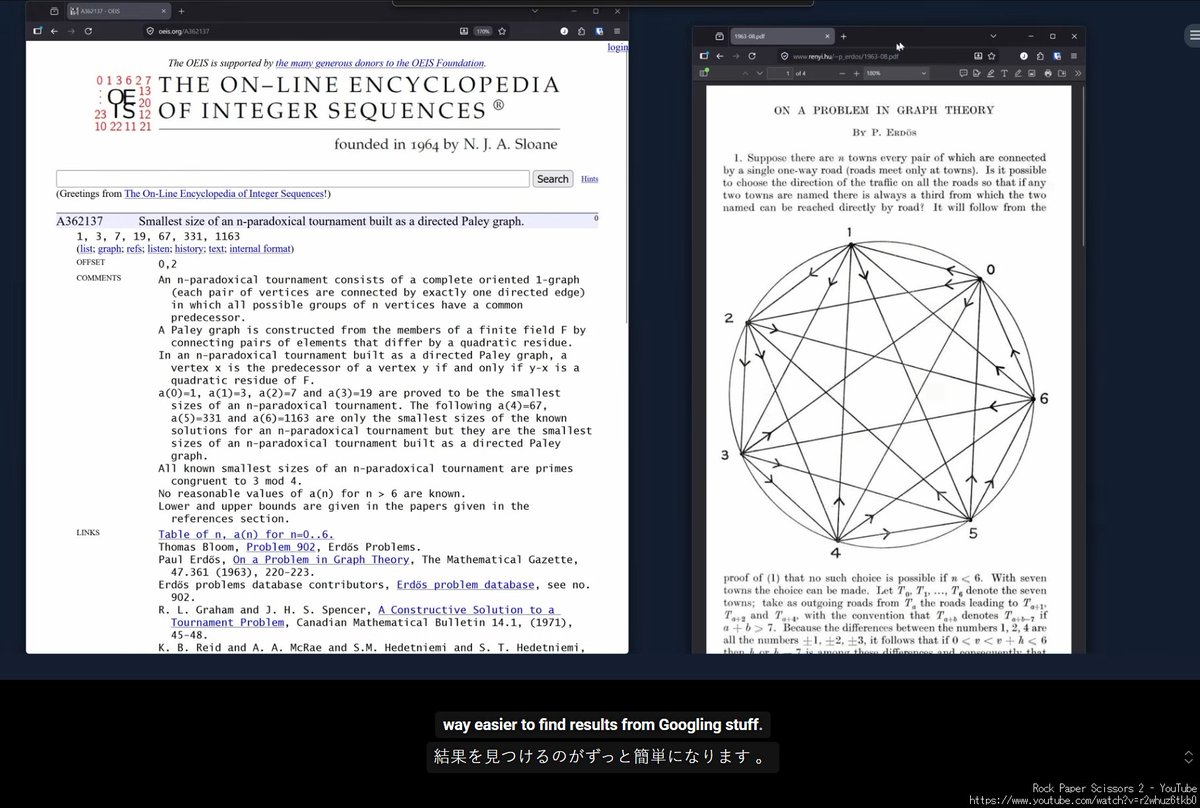View internal format link
The width and height of the screenshot is (1200, 808).
point(261,248)
